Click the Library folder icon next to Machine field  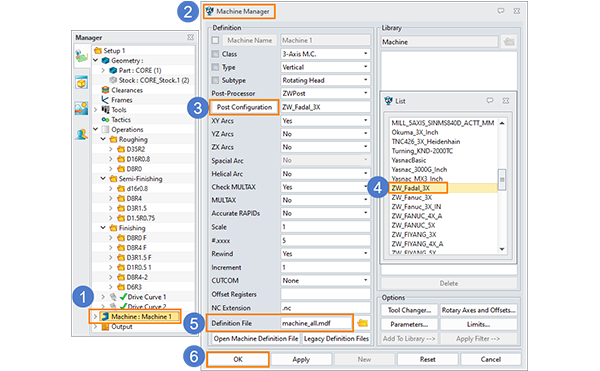pyautogui.click(x=509, y=42)
